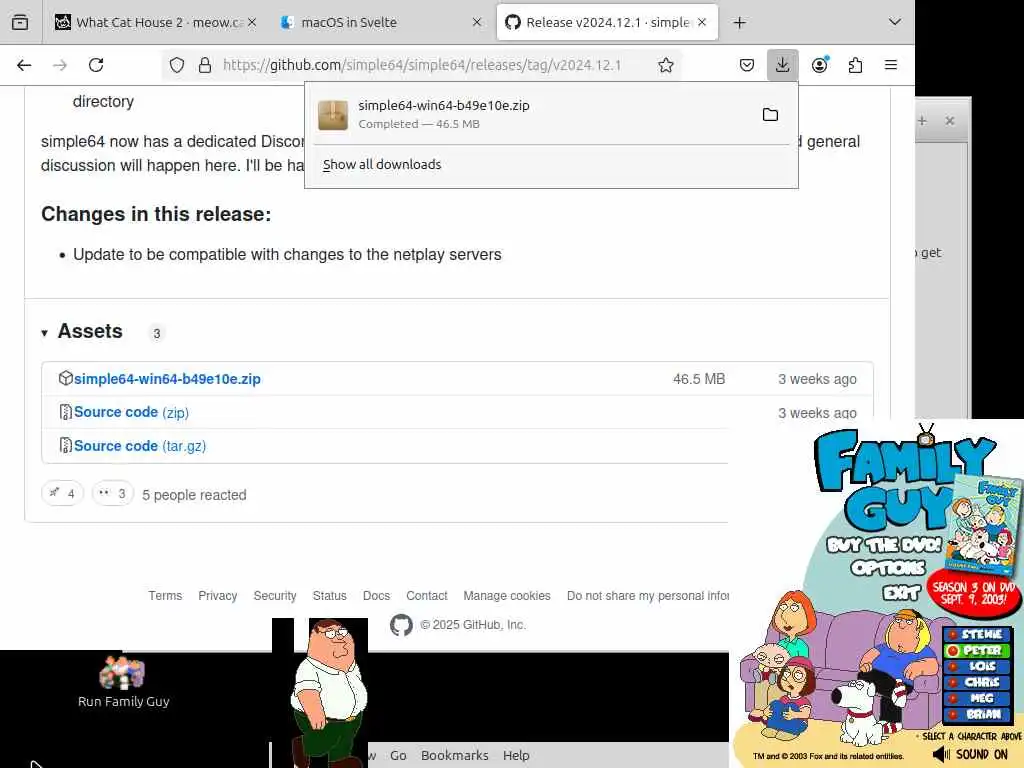1024x768 pixels.
Task: Download Source code (zip) asset
Action: (131, 412)
